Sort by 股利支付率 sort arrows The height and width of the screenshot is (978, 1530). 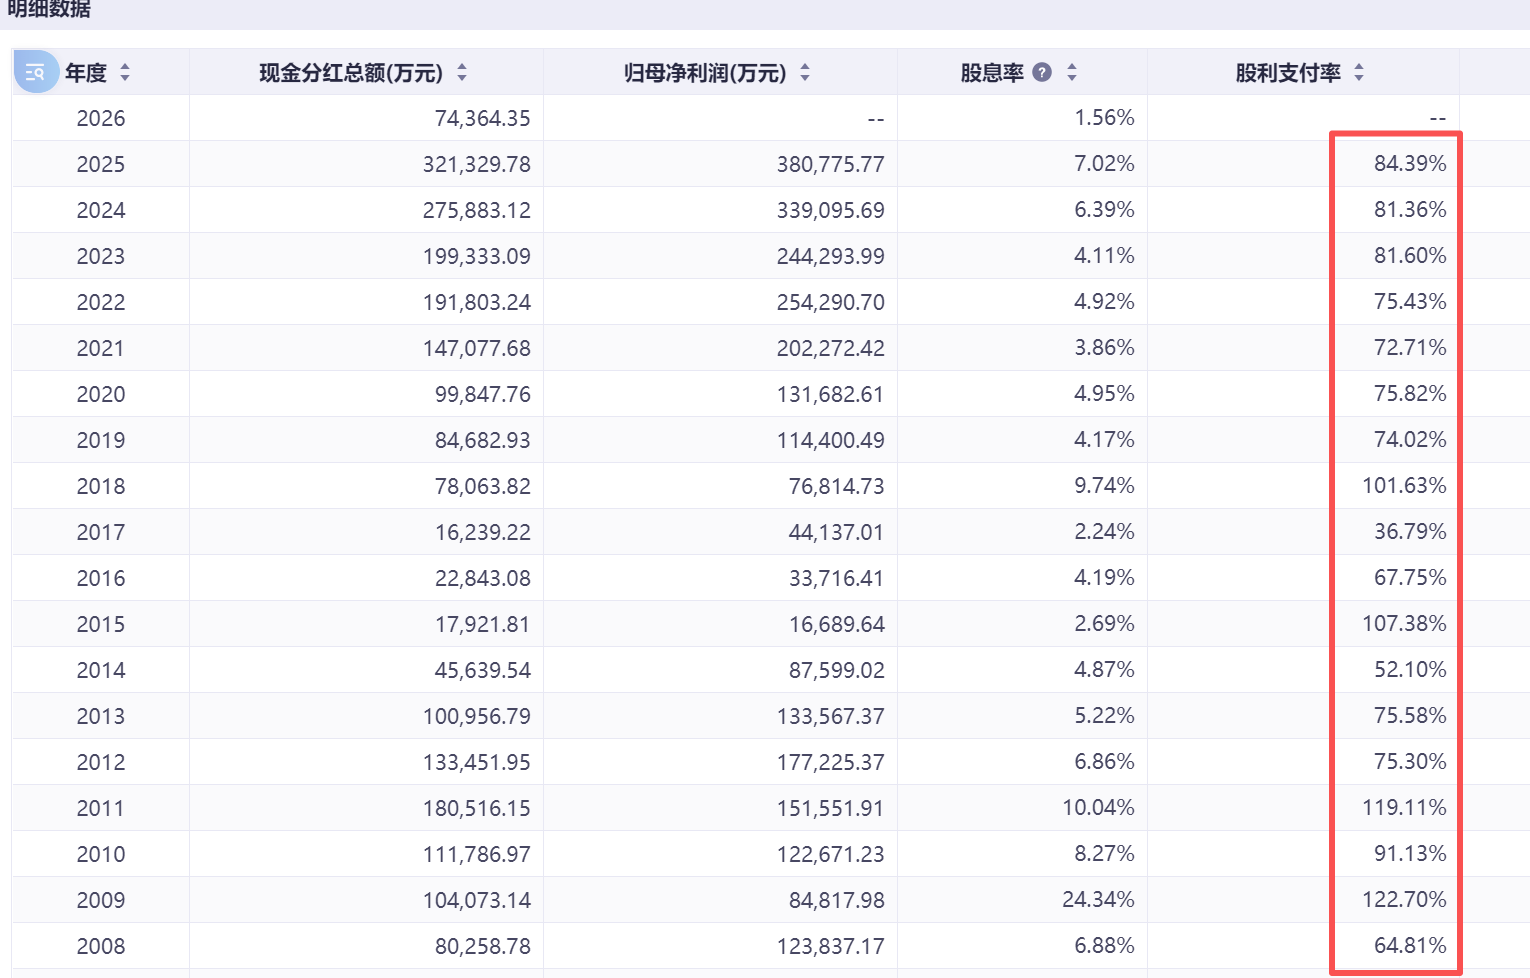pos(1359,72)
